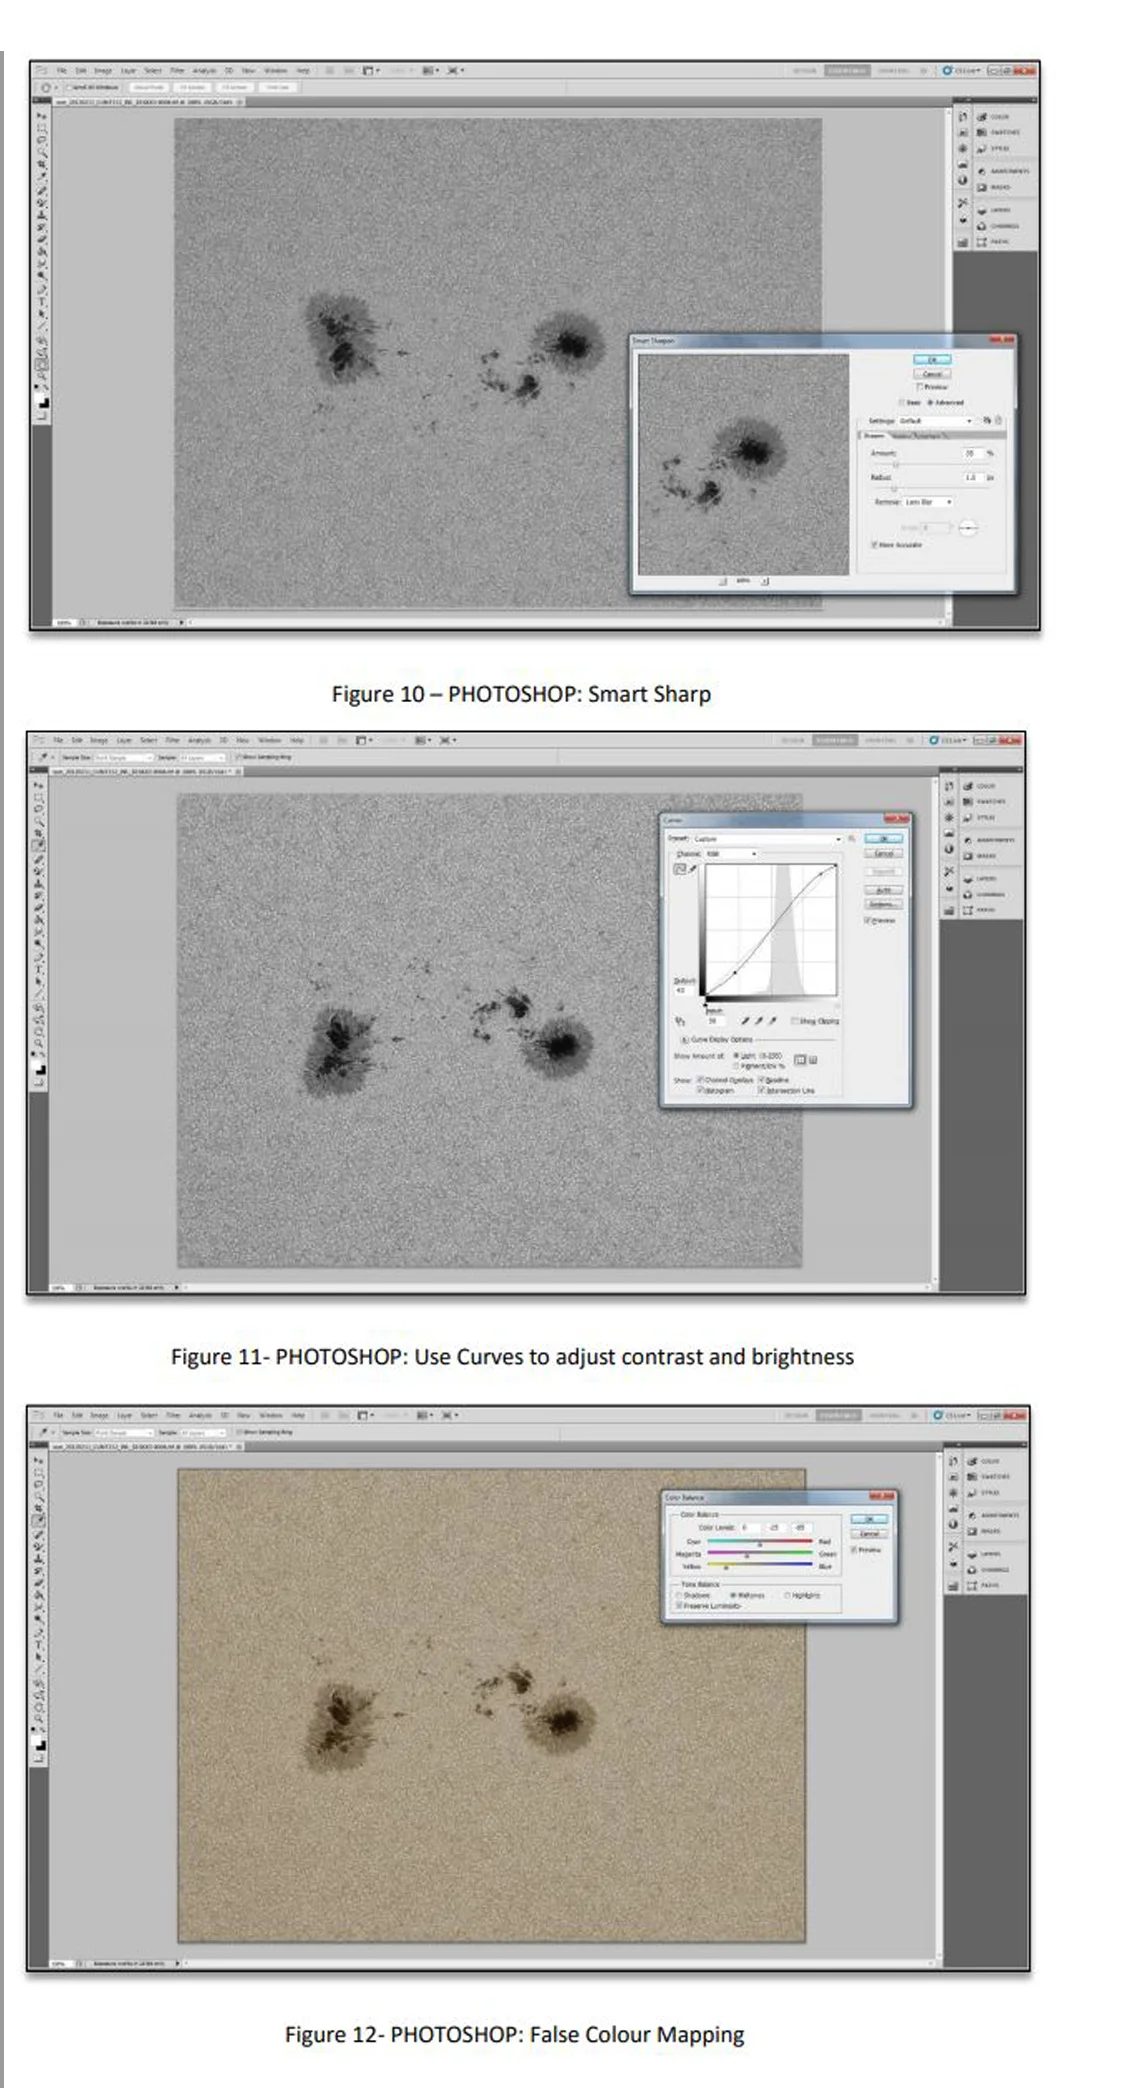The image size is (1121, 2088).
Task: Click the Yellow-Blue slider in Color Balance
Action: tap(760, 1565)
